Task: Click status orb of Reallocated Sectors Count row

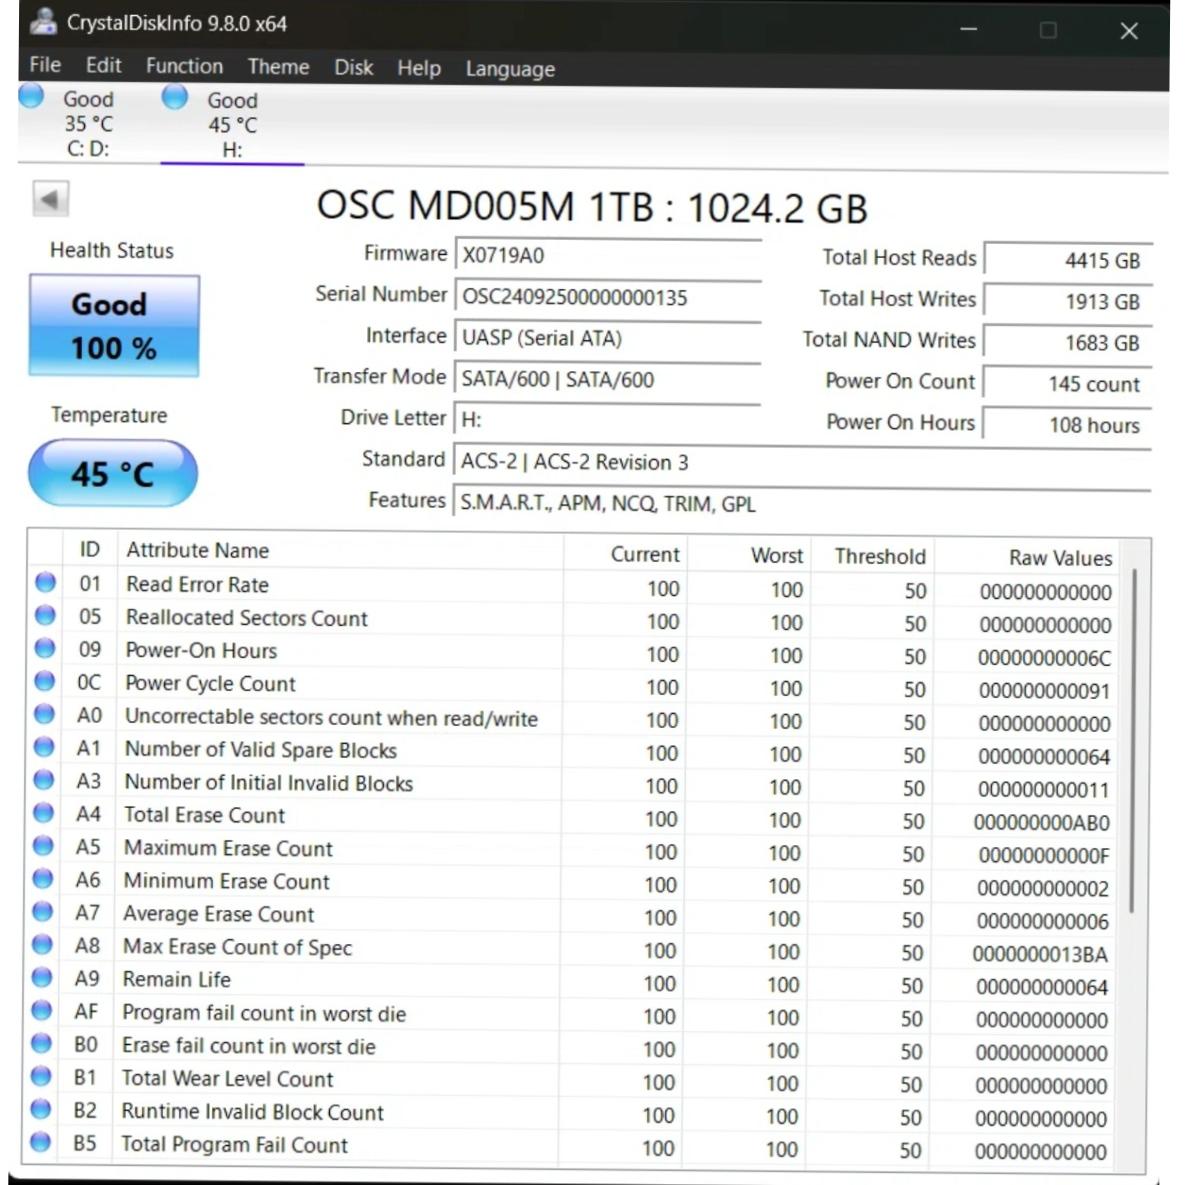Action: 45,616
